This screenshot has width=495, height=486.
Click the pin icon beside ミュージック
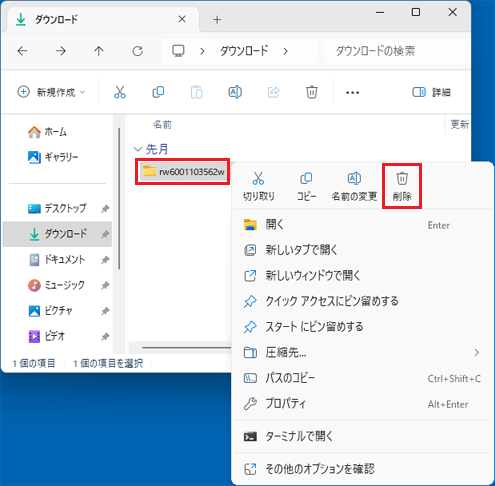[105, 285]
